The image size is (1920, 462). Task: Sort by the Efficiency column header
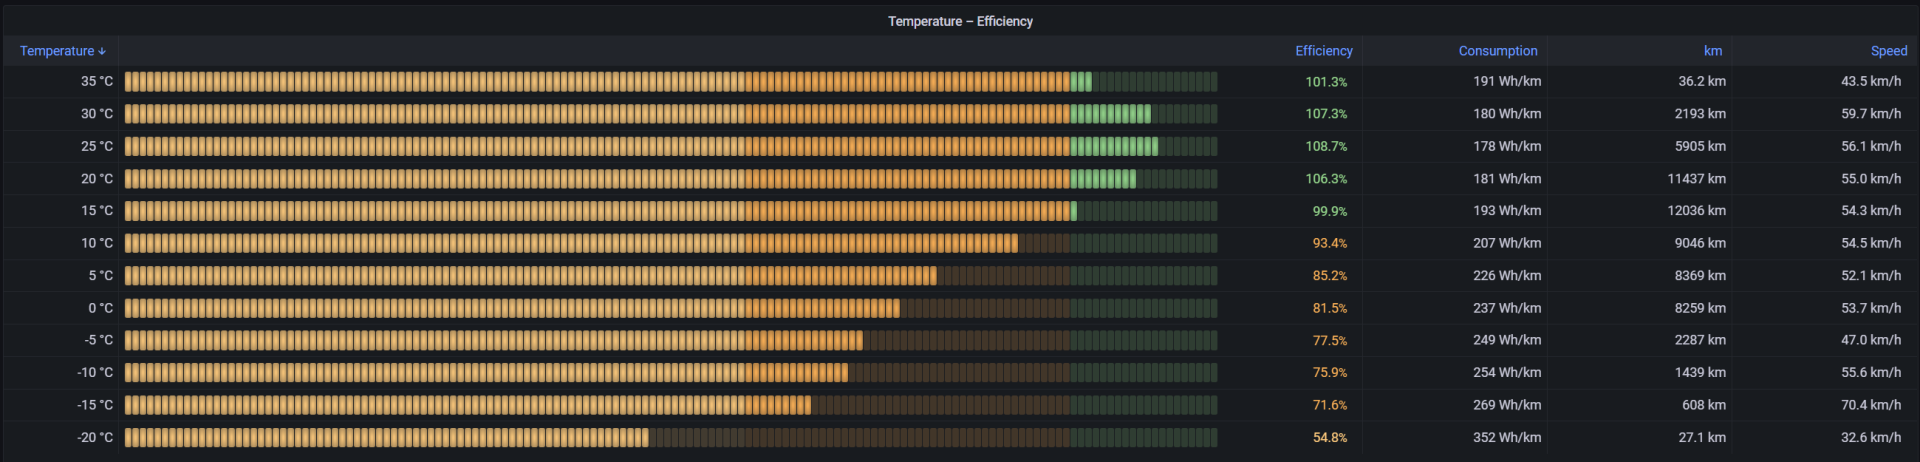click(1323, 51)
